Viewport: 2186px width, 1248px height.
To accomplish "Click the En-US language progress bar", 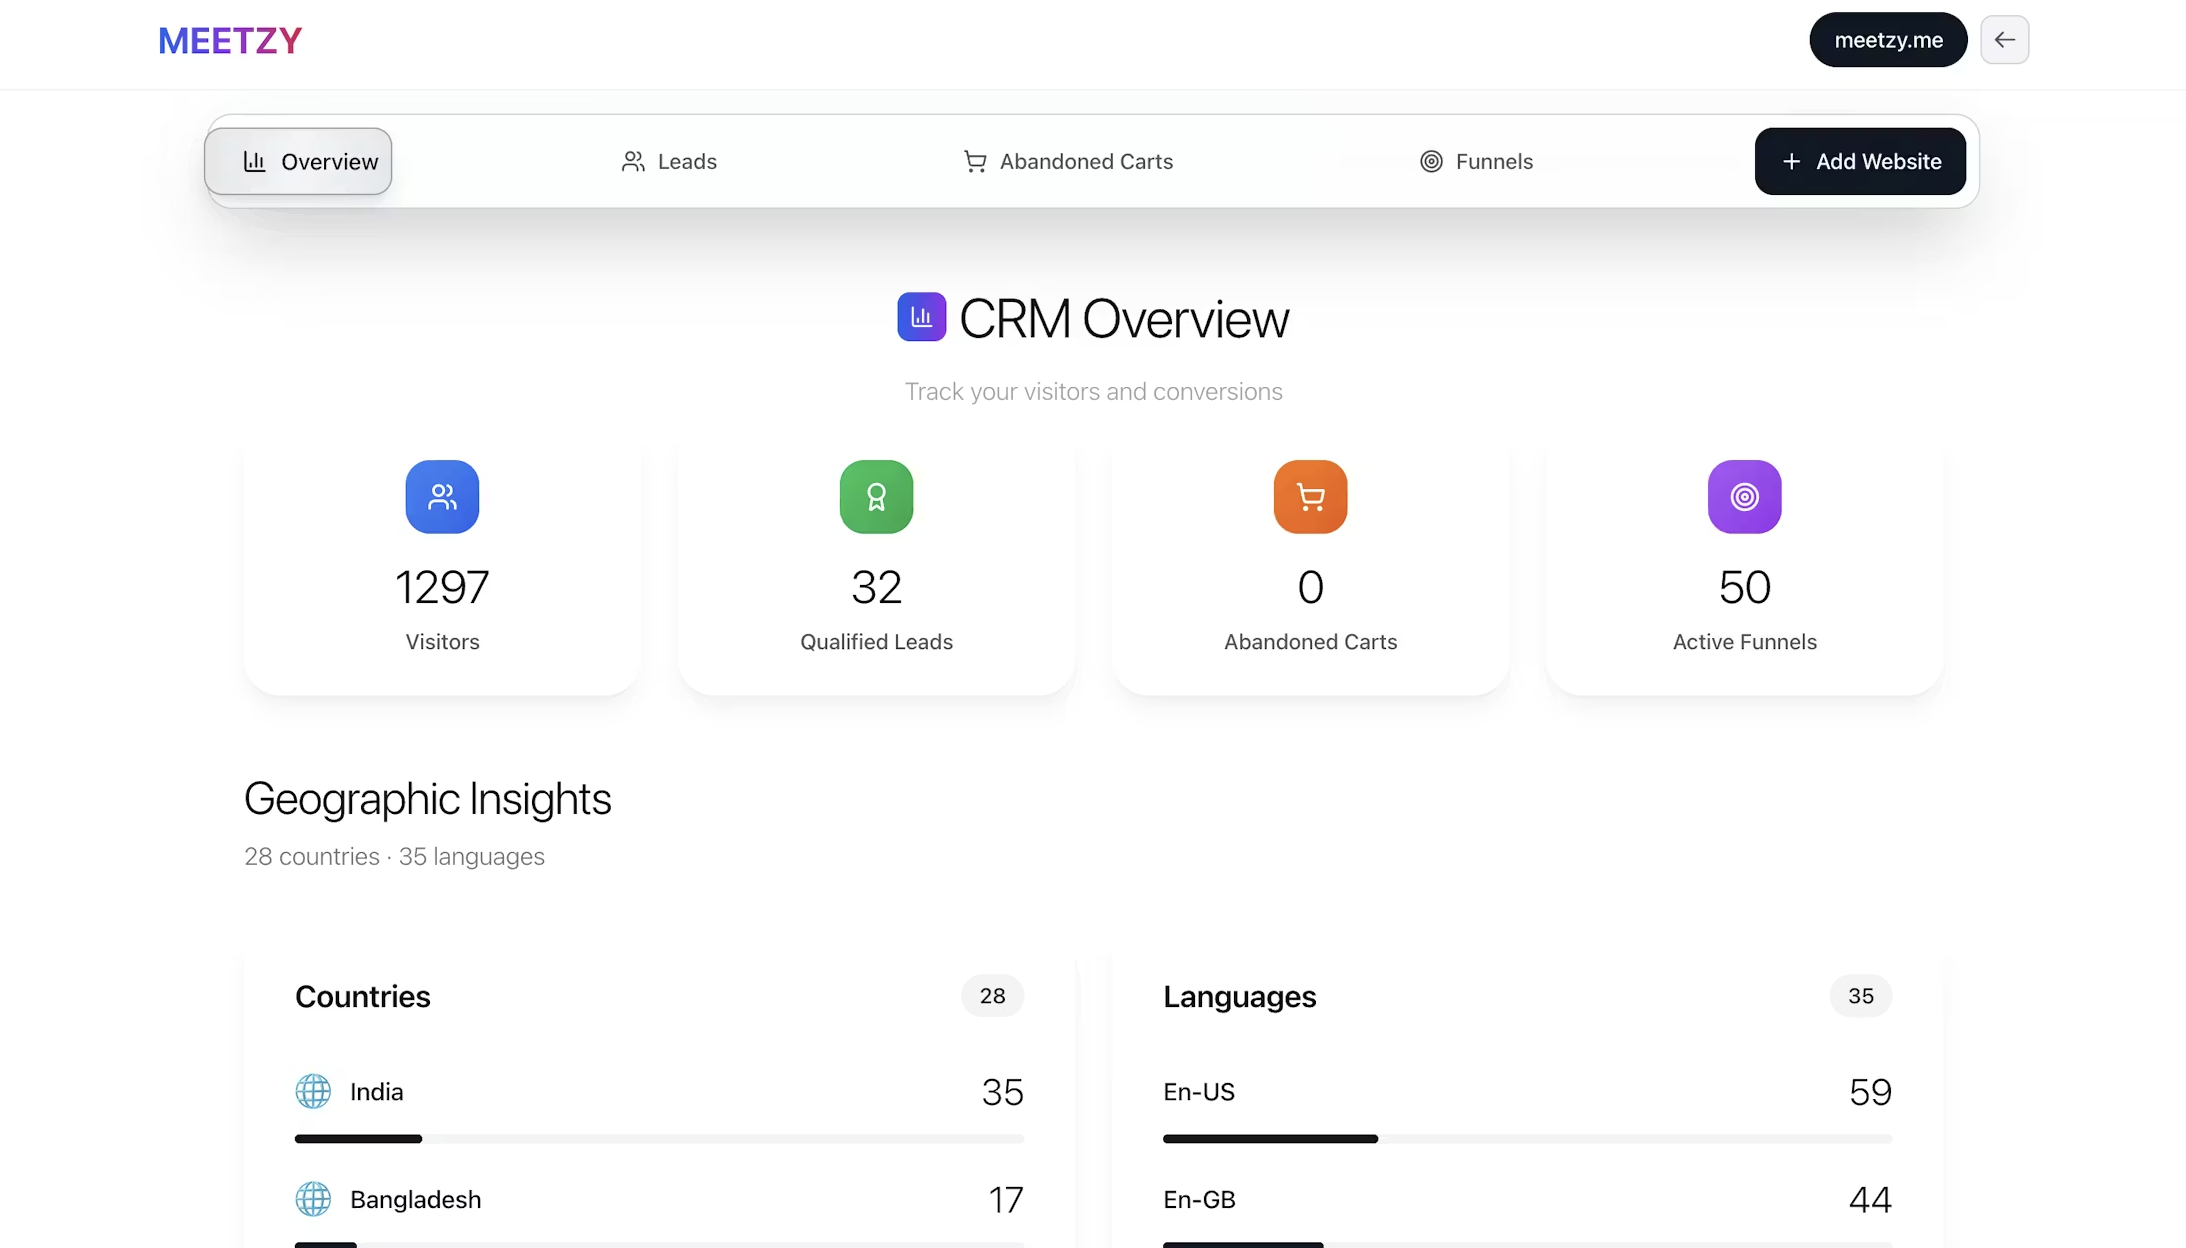I will [x=1527, y=1139].
